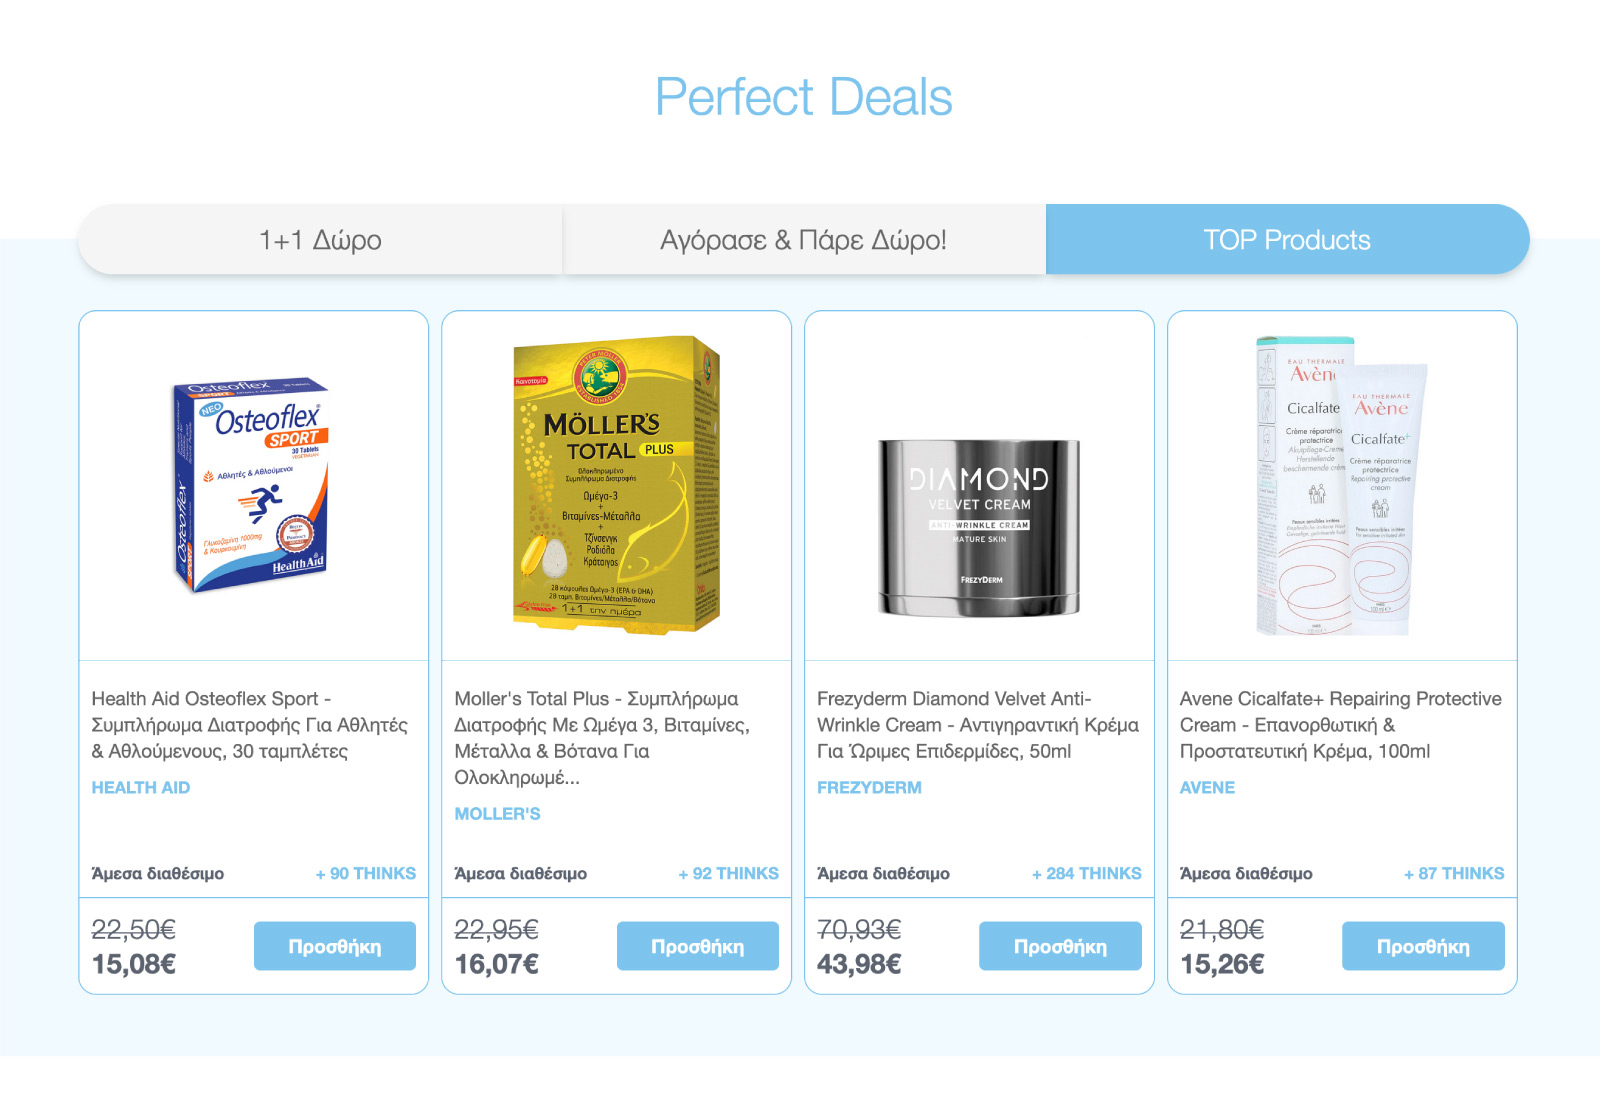The image size is (1600, 1097).
Task: Click the AVENE brand link
Action: point(1207,788)
